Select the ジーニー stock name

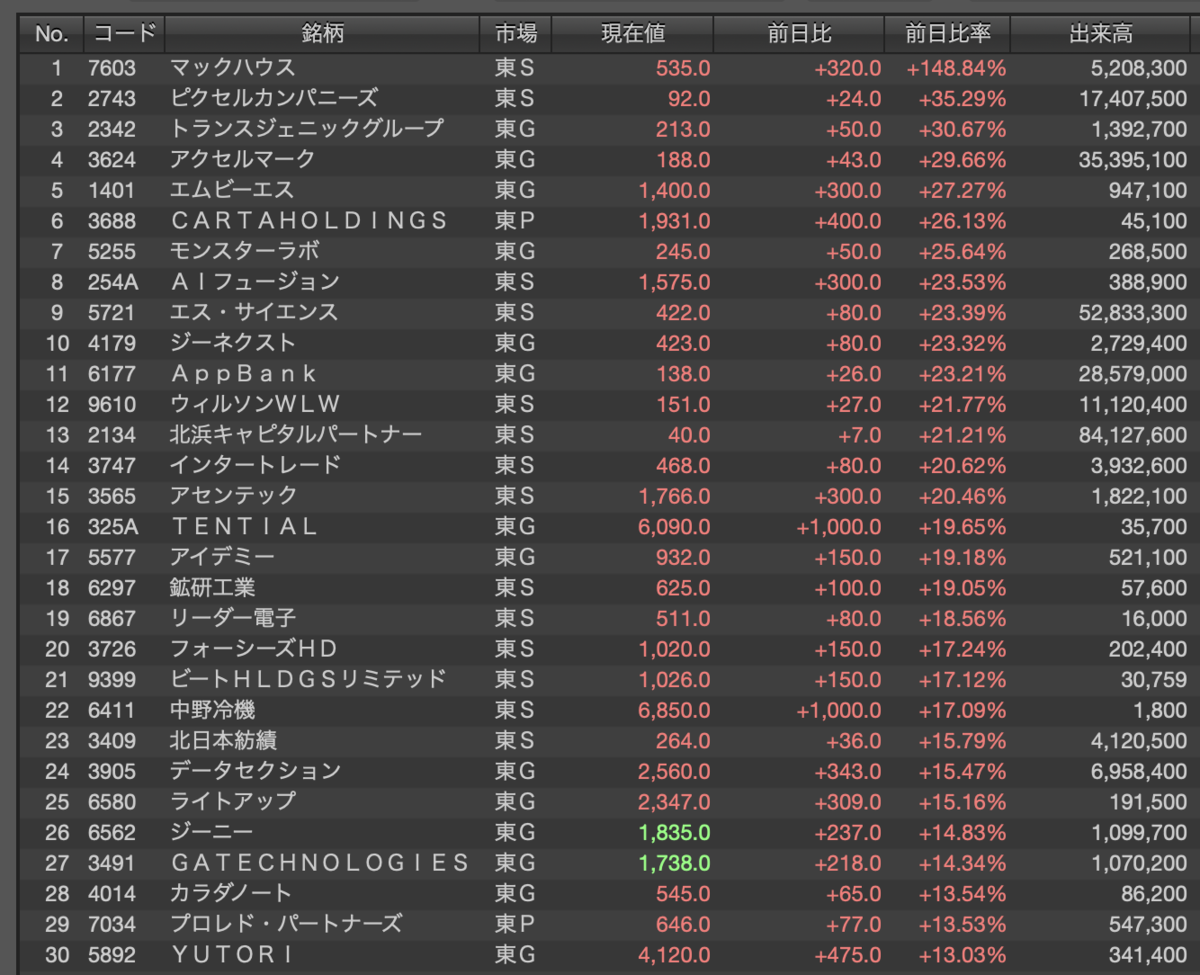pyautogui.click(x=212, y=832)
